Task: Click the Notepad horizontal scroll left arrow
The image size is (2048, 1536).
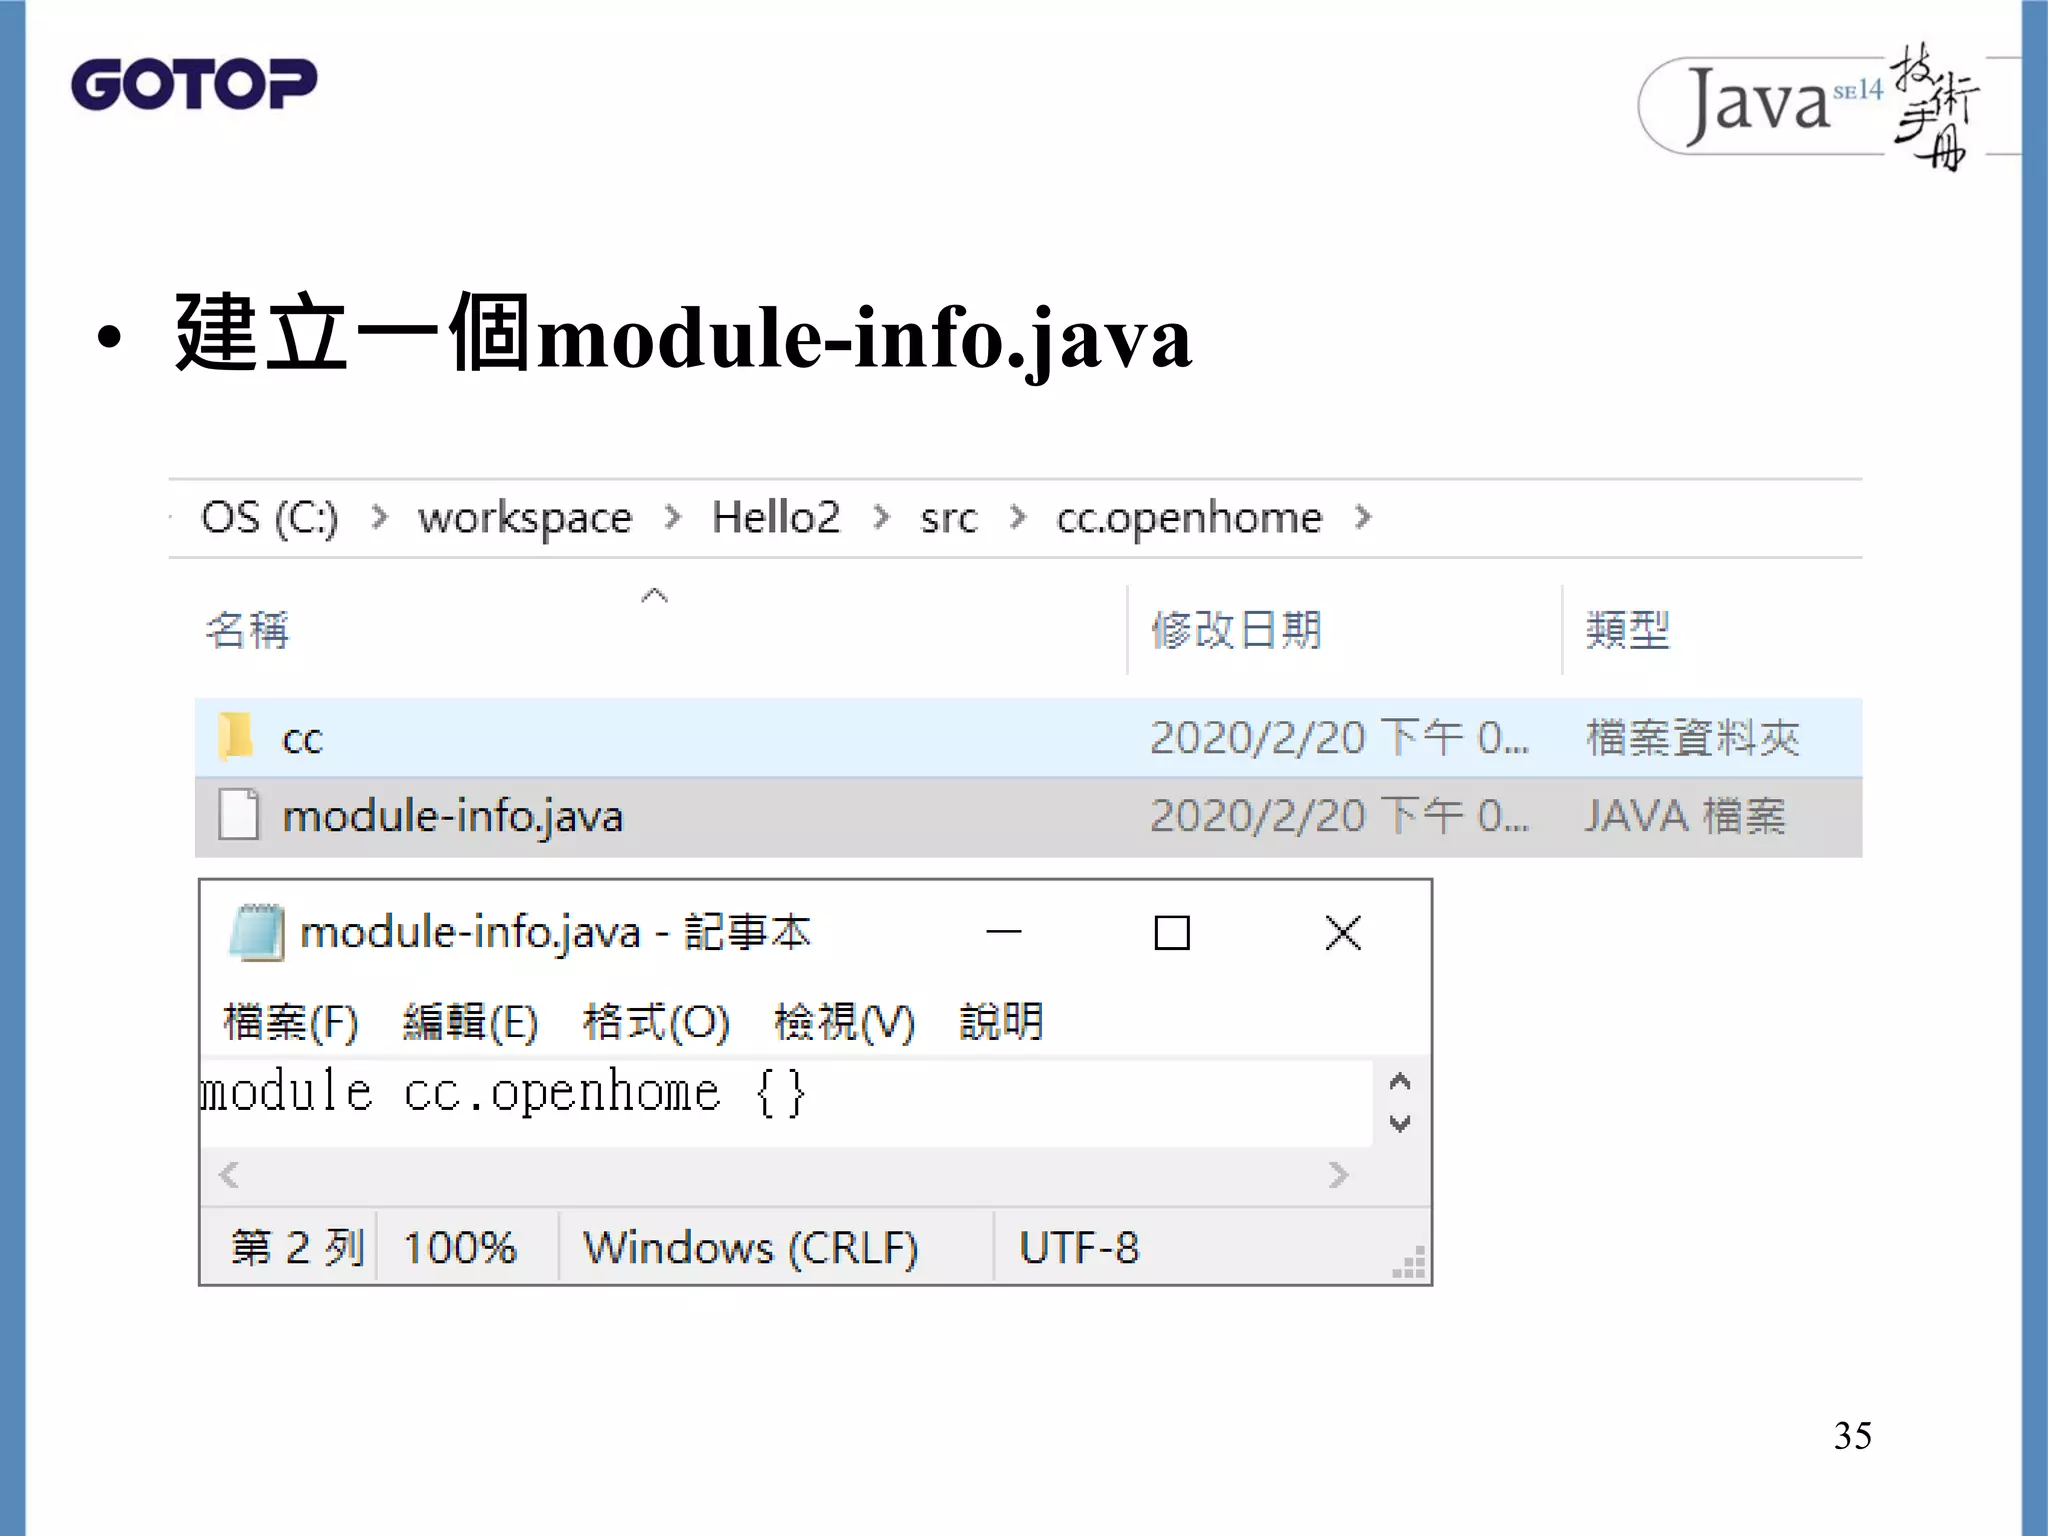Action: pyautogui.click(x=229, y=1174)
